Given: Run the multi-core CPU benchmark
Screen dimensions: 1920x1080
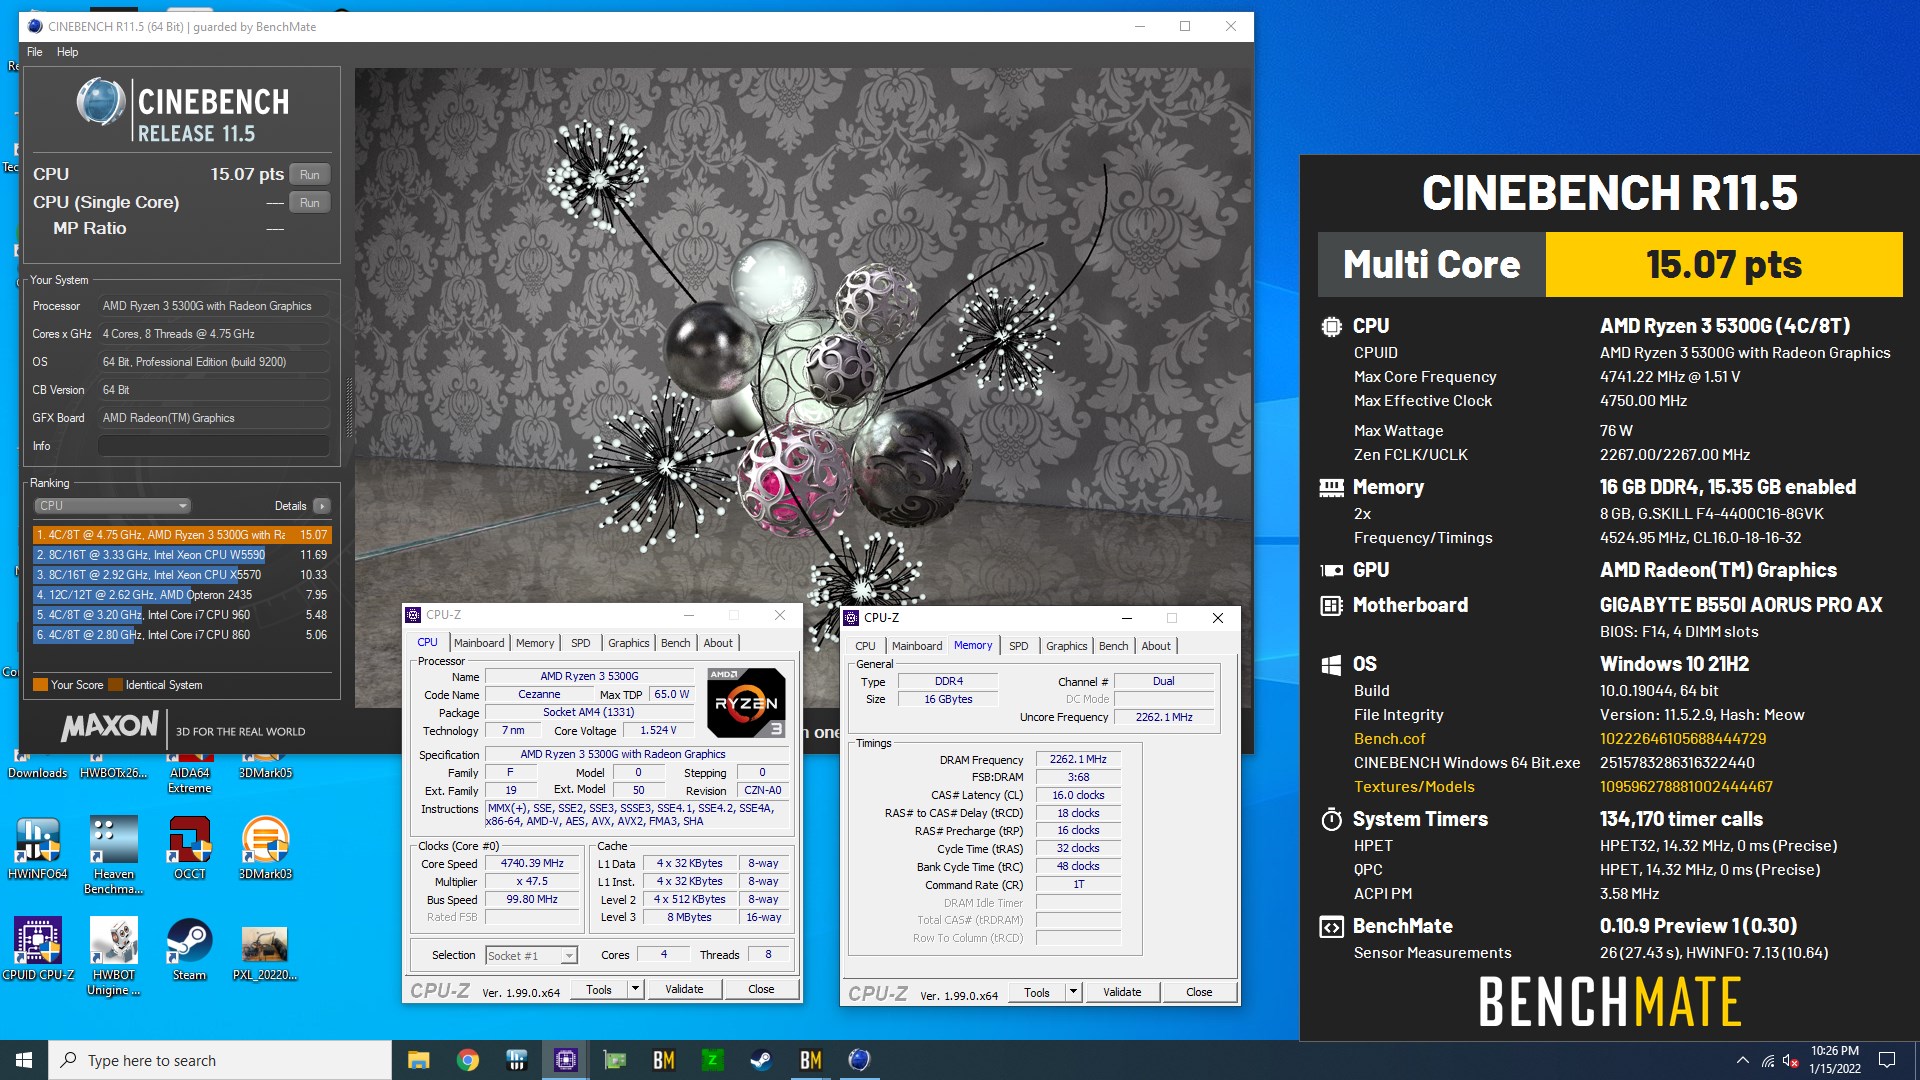Looking at the screenshot, I should pyautogui.click(x=310, y=174).
